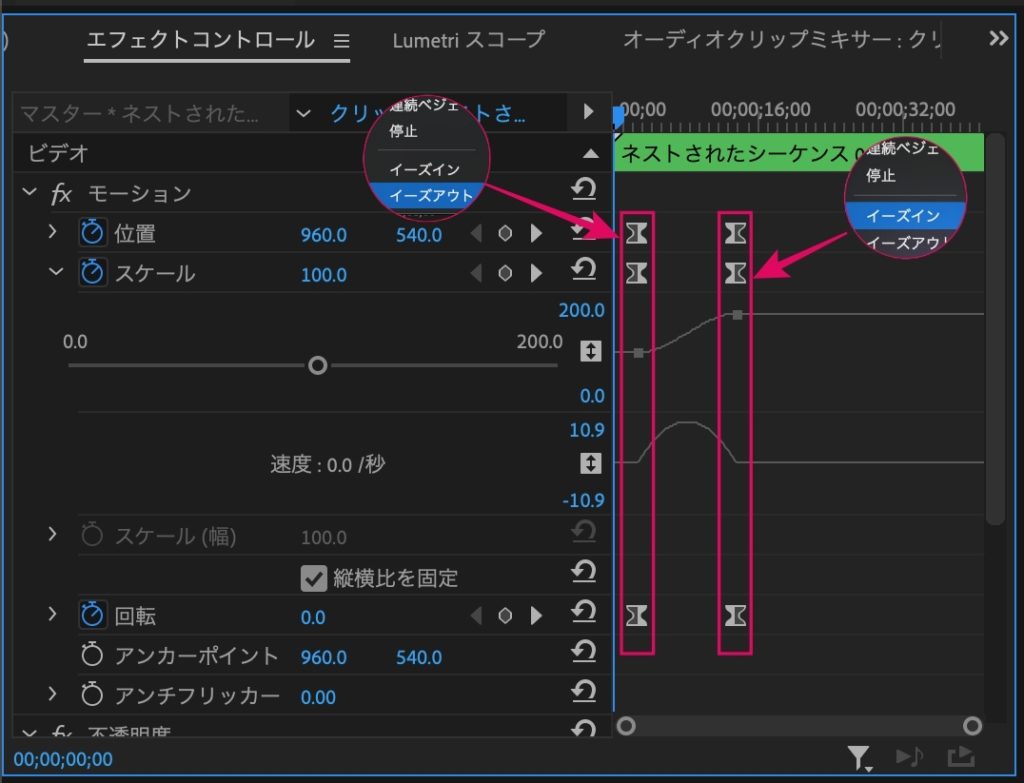Reset the スケール parameter value

pos(584,270)
